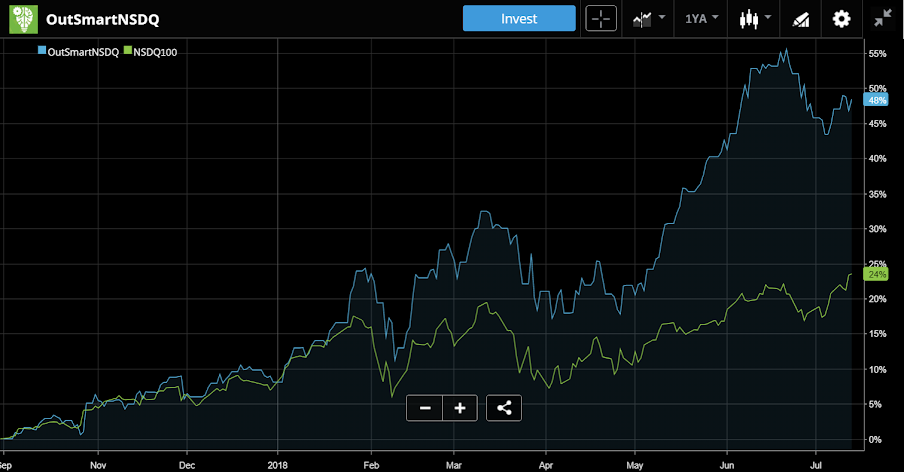Select the candlestick chart type icon
Image resolution: width=904 pixels, height=472 pixels.
749,19
